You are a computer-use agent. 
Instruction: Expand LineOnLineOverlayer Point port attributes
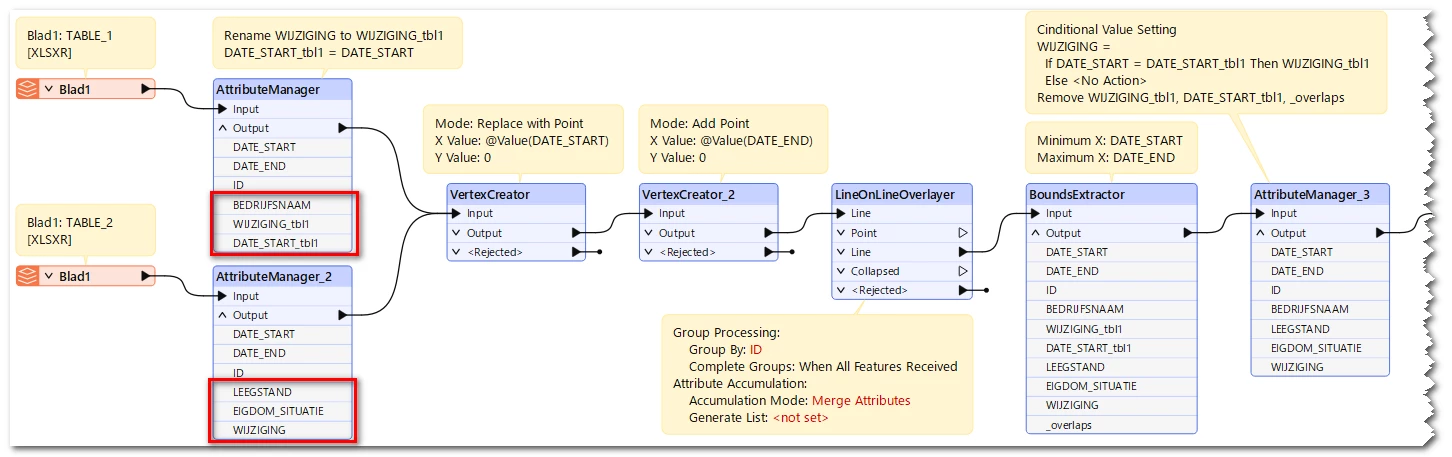841,233
